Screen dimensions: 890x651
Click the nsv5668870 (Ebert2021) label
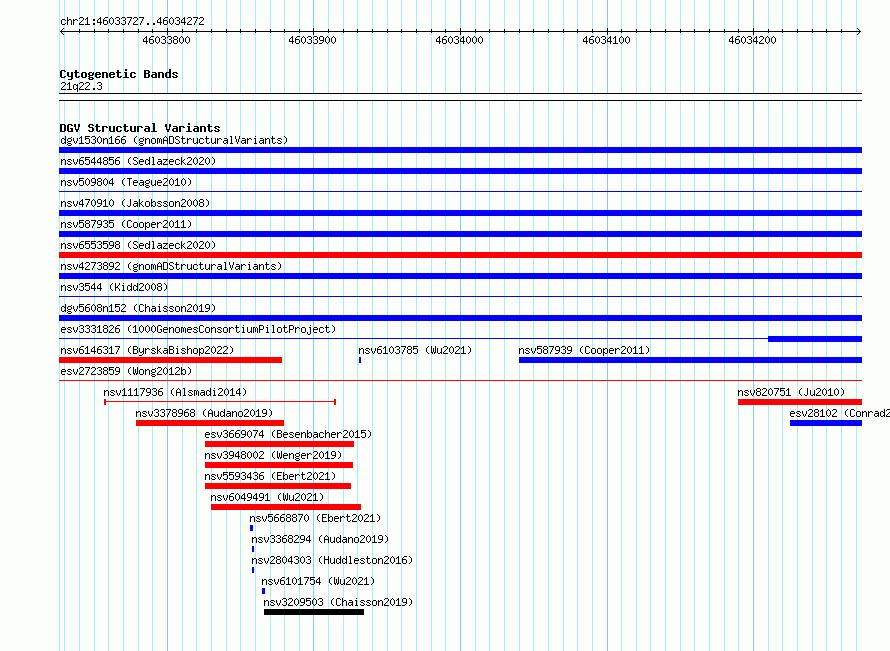point(315,518)
